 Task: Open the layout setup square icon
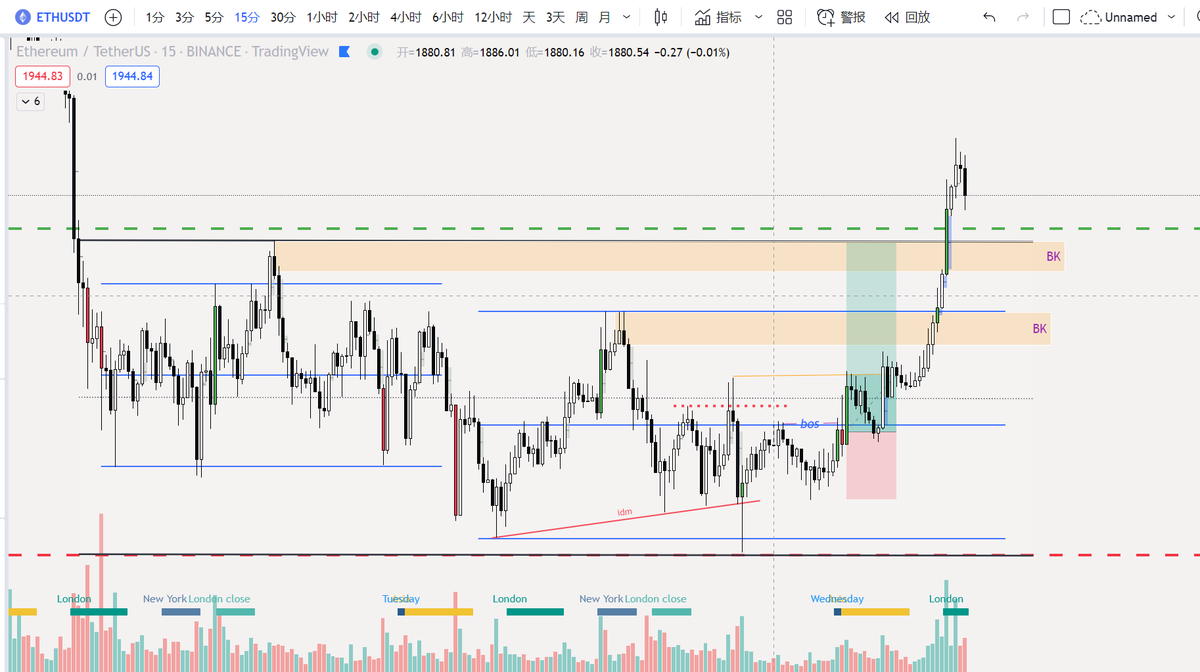click(1061, 17)
